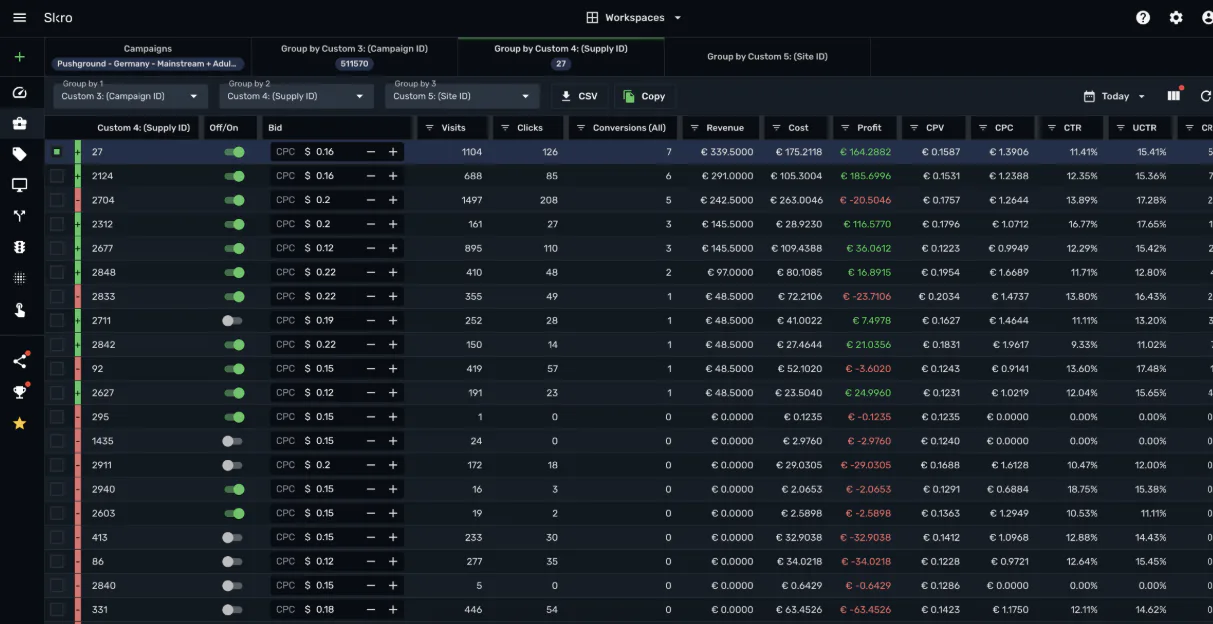The height and width of the screenshot is (624, 1213).
Task: Click the trophy icon in sidebar
Action: pos(19,392)
